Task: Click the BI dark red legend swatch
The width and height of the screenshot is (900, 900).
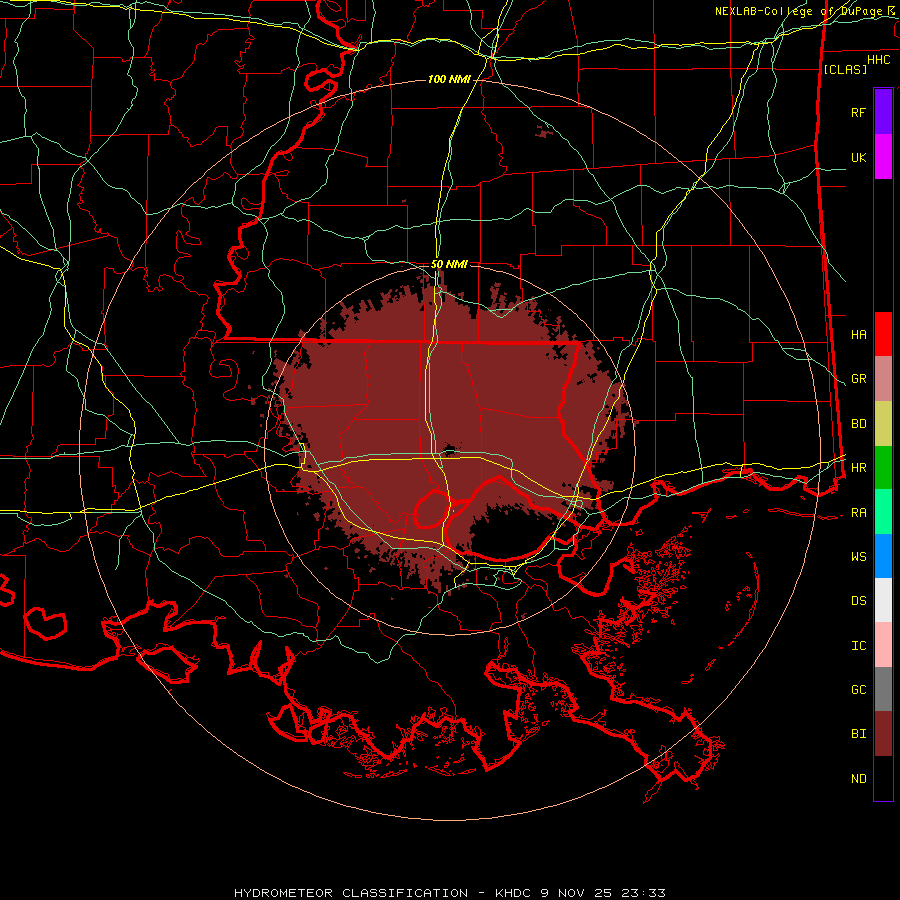Action: (883, 734)
